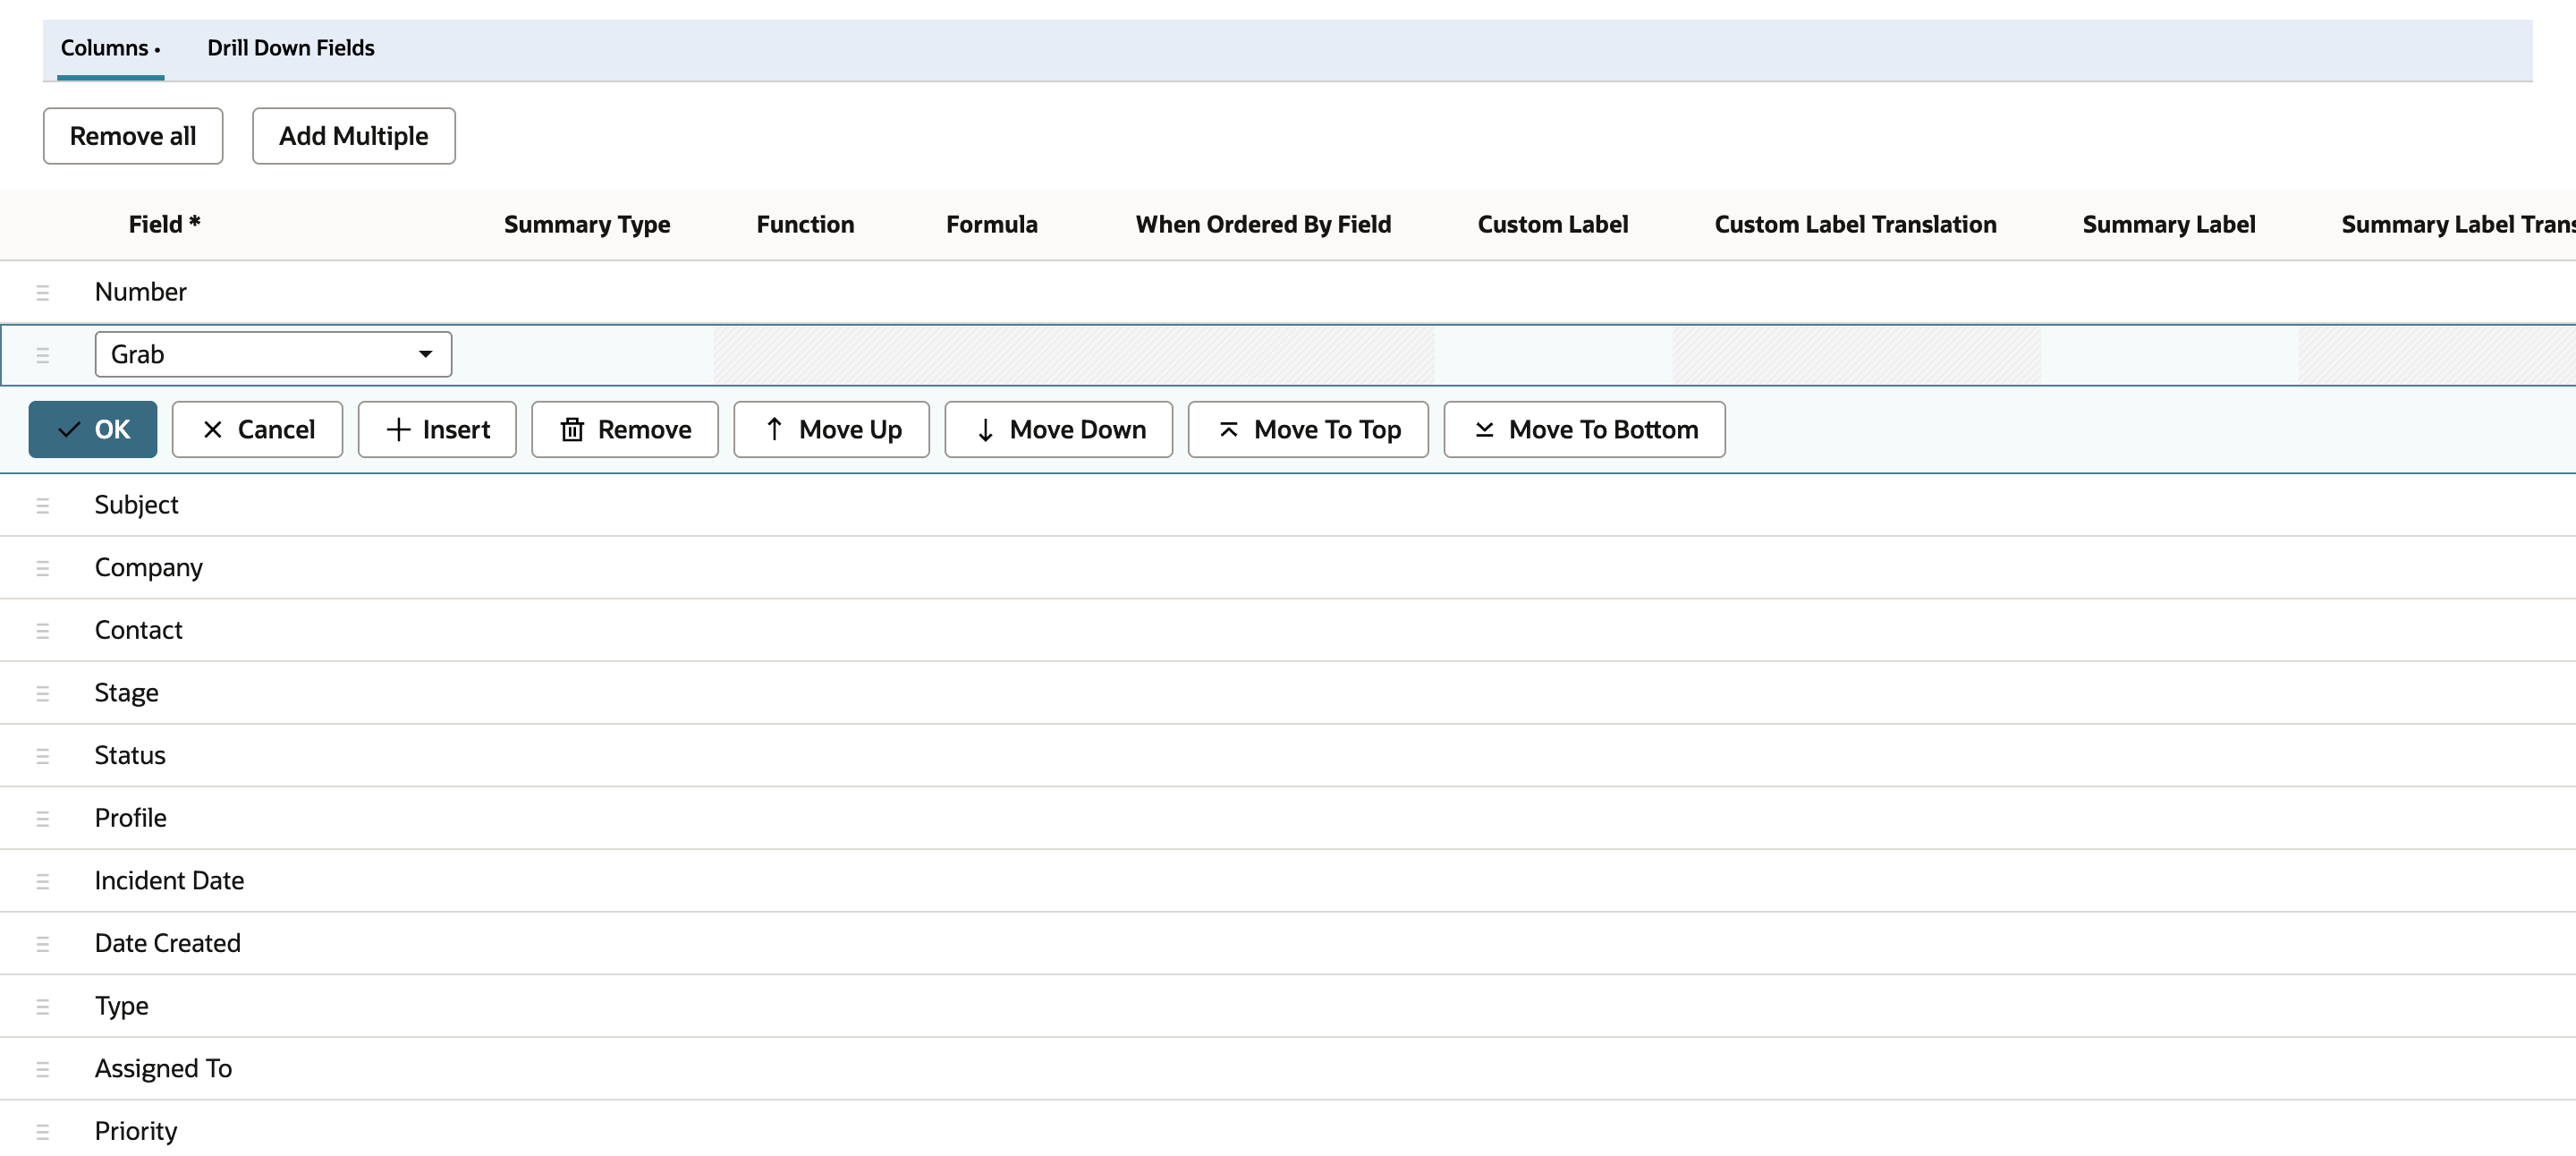Move the selected row down
Screen dimensions: 2576x1156
(x=1058, y=429)
